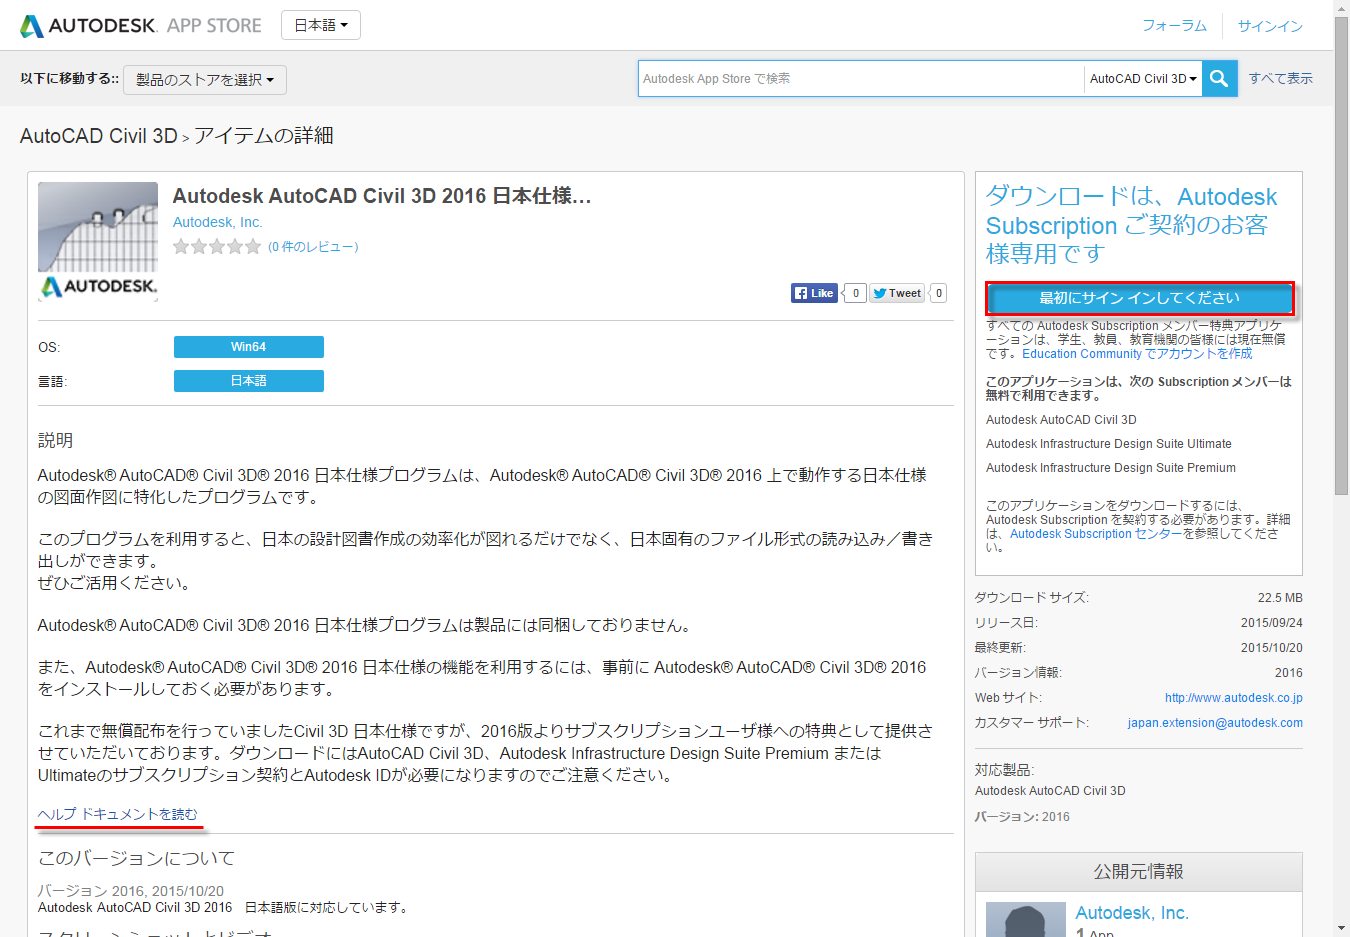
Task: Click the five-star review rating
Action: click(x=217, y=246)
